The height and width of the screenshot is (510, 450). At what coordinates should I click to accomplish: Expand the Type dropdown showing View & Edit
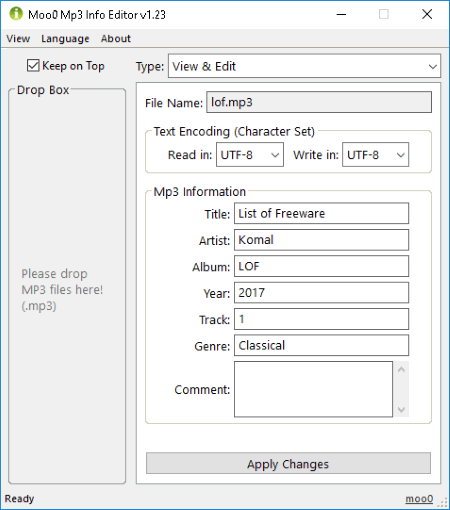pos(304,66)
